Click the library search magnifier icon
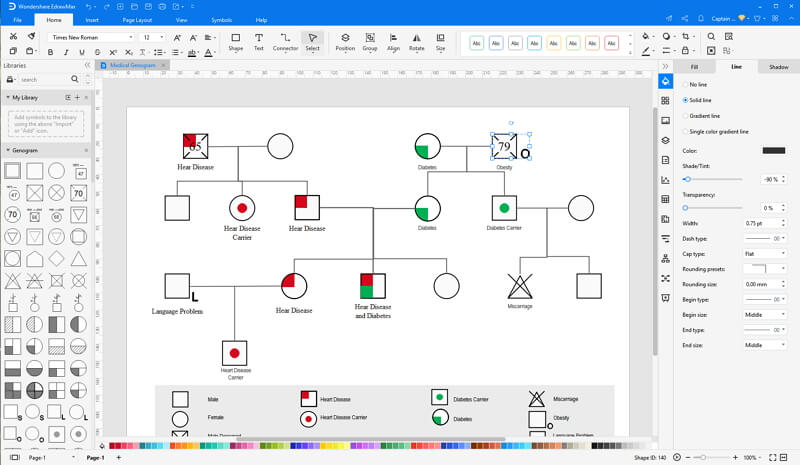This screenshot has width=800, height=465. (x=75, y=79)
